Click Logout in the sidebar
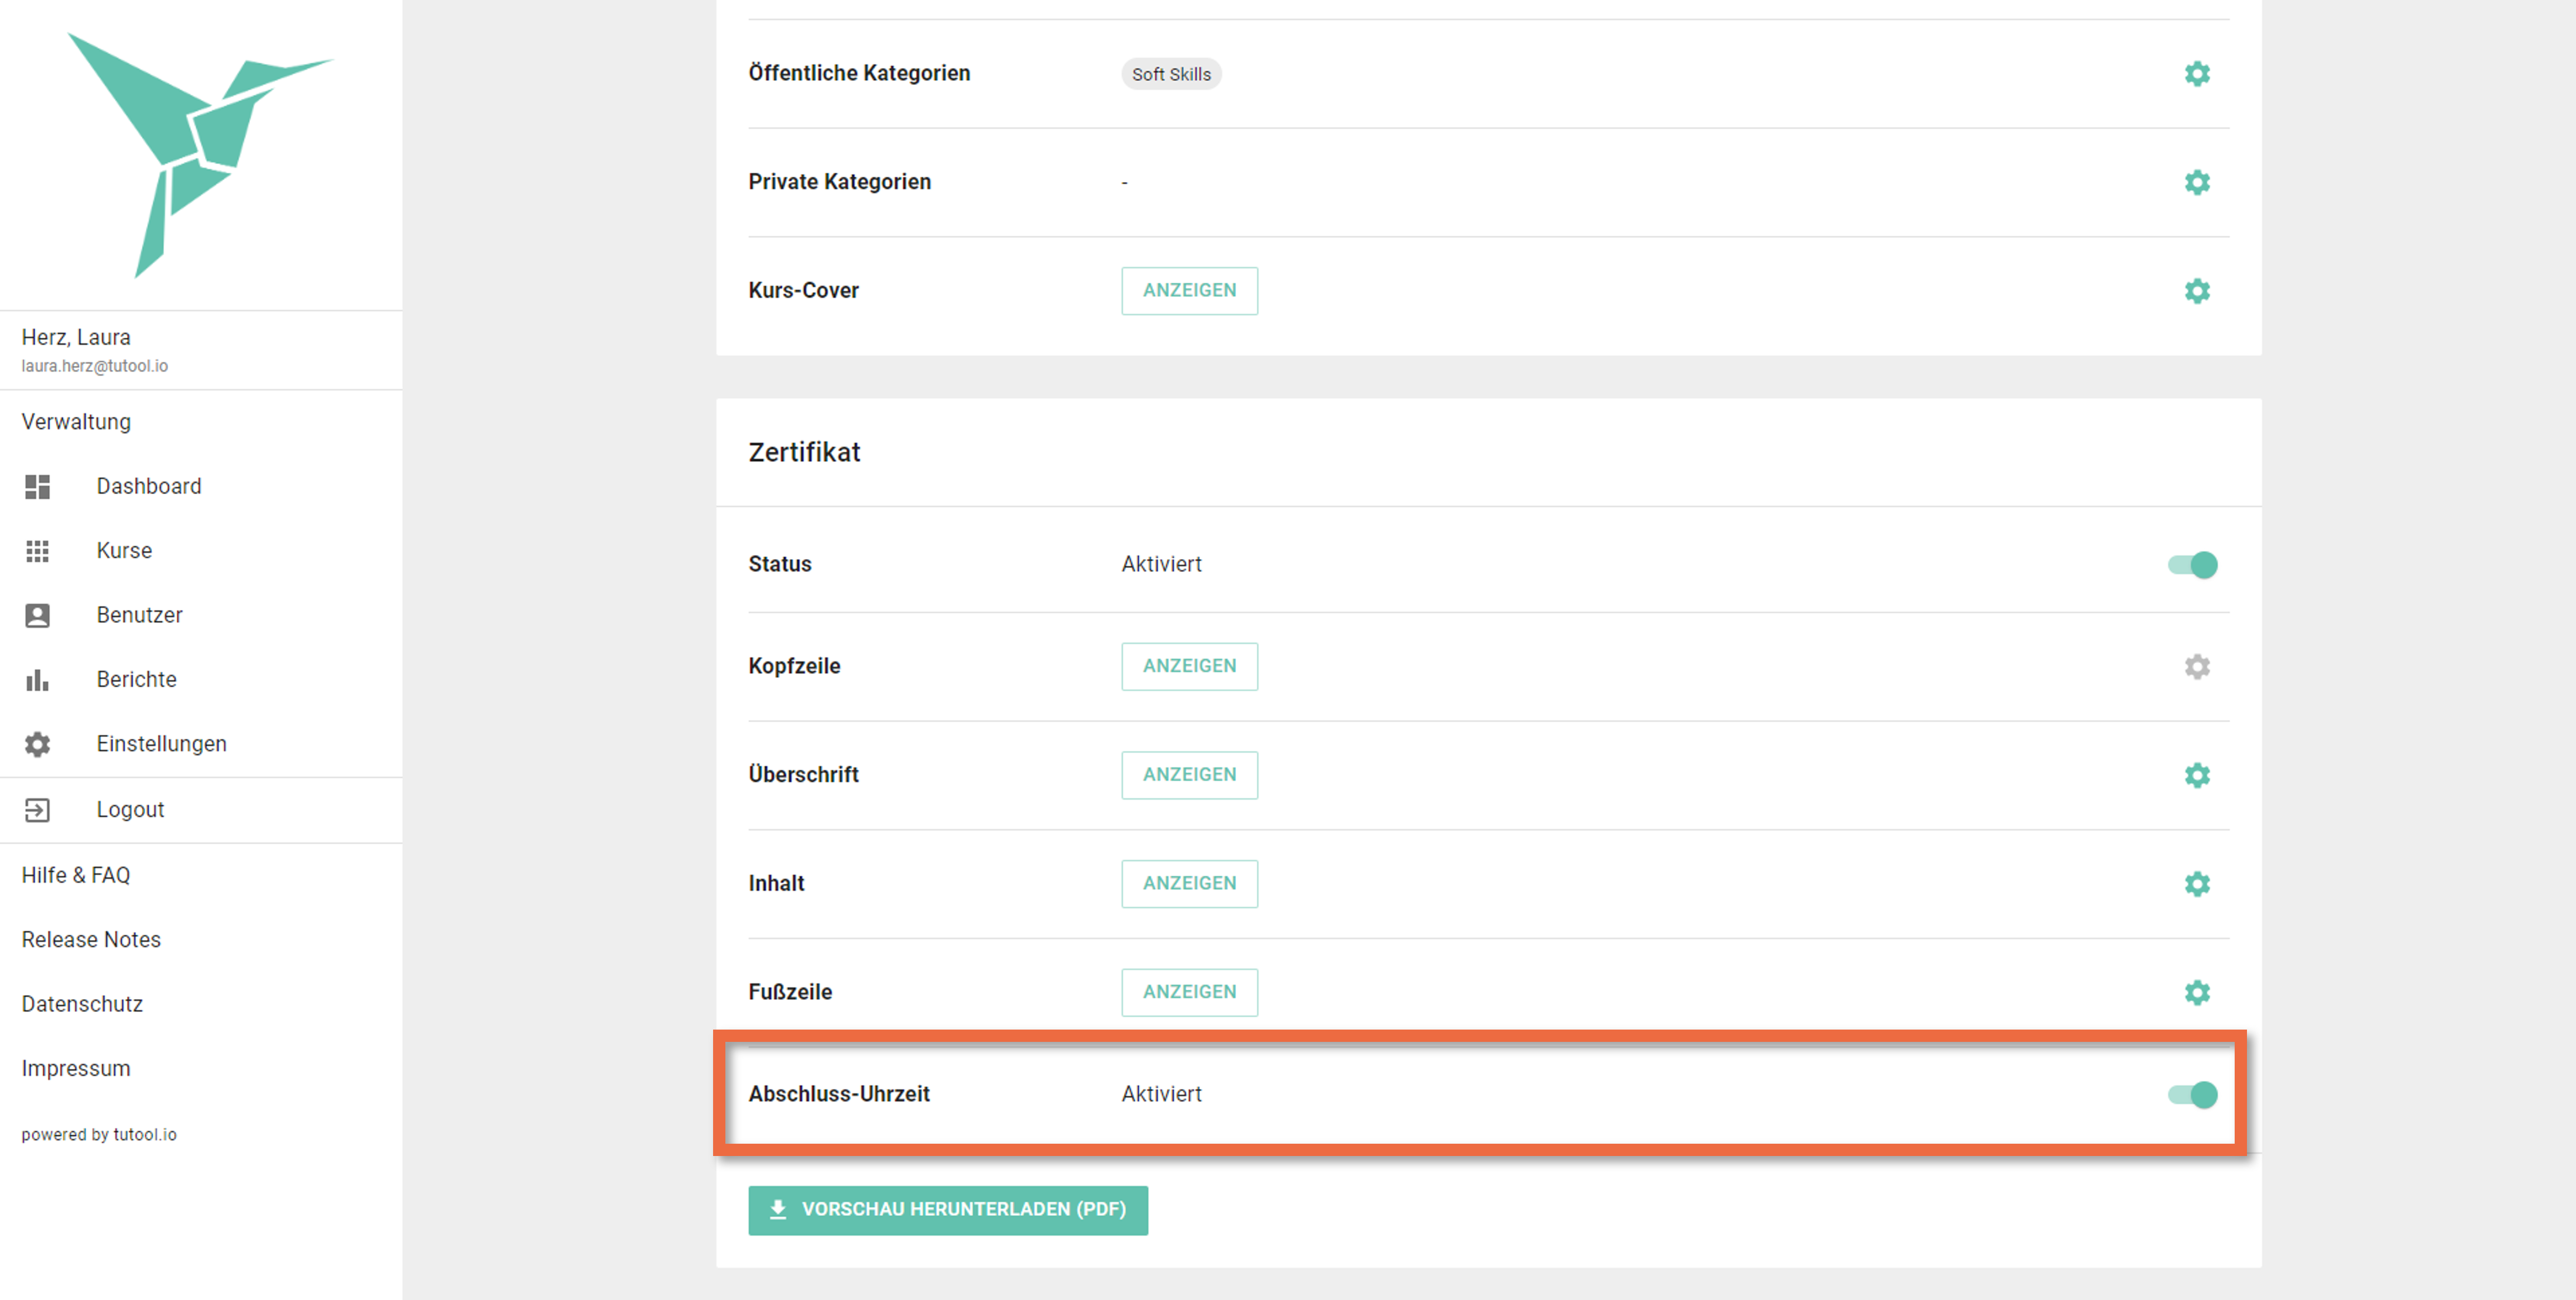This screenshot has height=1300, width=2576. pyautogui.click(x=130, y=810)
